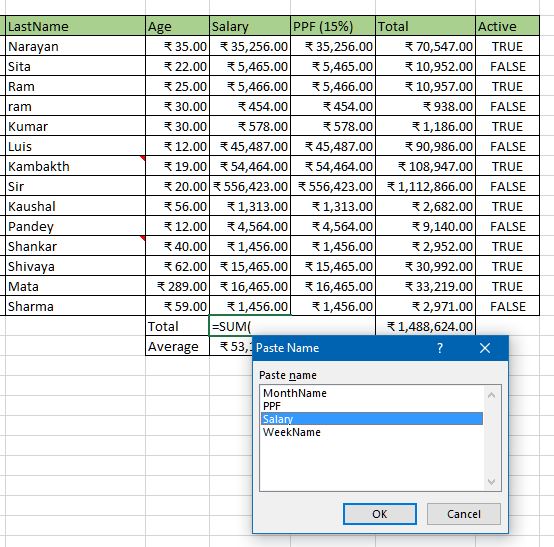
Task: Click Pandey's total ₹ 9,140.00
Action: tap(425, 226)
